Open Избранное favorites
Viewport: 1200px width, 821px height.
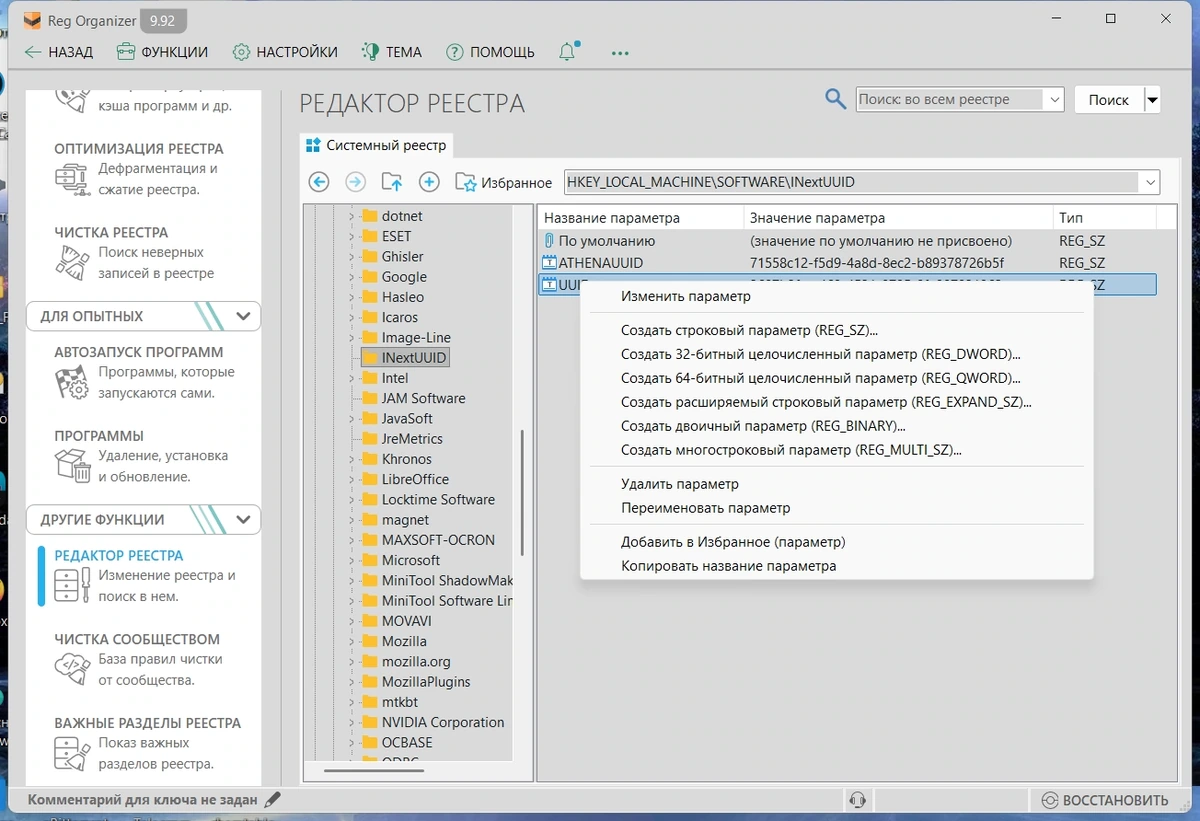(x=504, y=183)
